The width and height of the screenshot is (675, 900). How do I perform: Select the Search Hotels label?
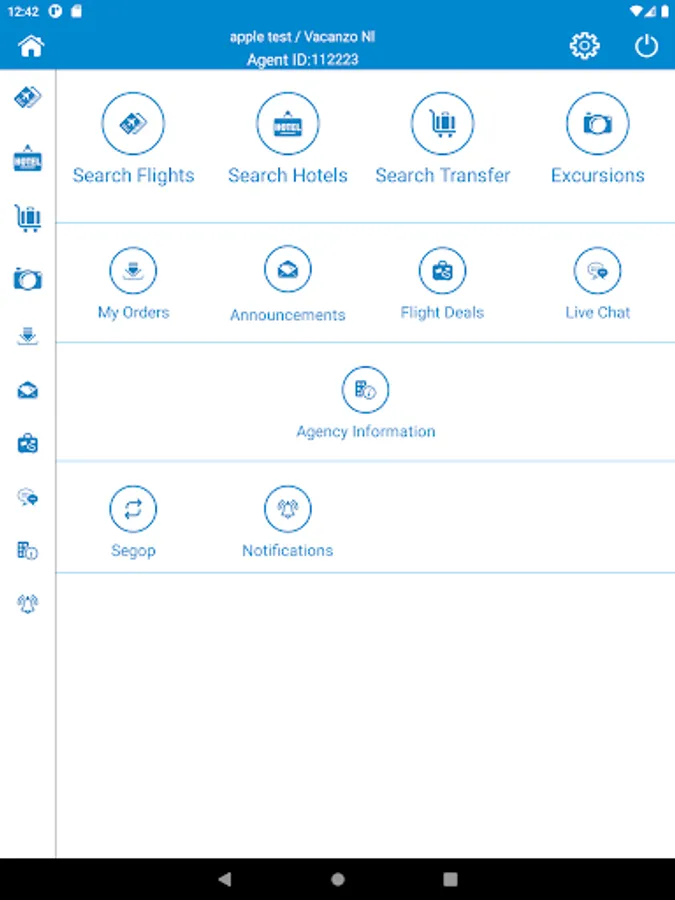click(x=288, y=175)
